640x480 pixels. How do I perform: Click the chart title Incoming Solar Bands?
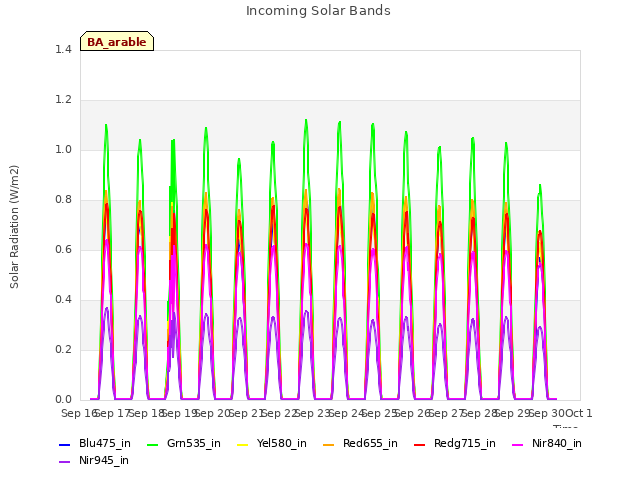click(x=318, y=11)
